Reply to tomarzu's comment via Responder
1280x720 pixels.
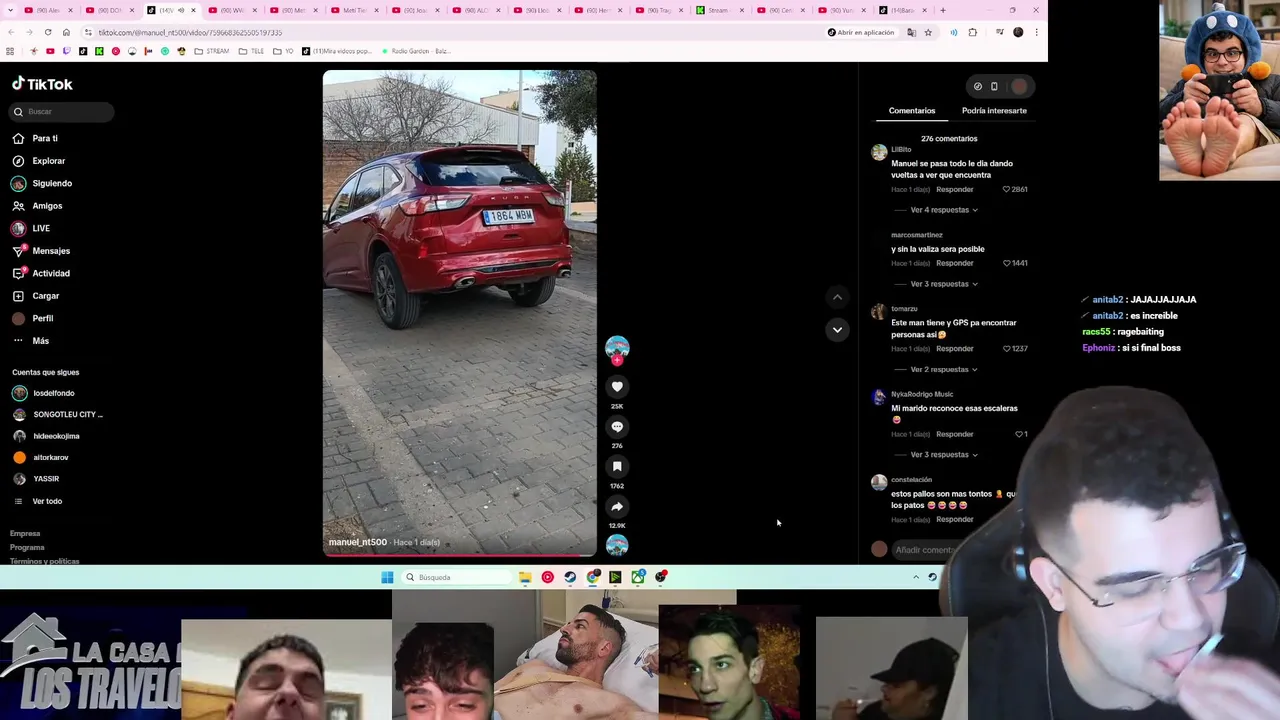tap(954, 349)
